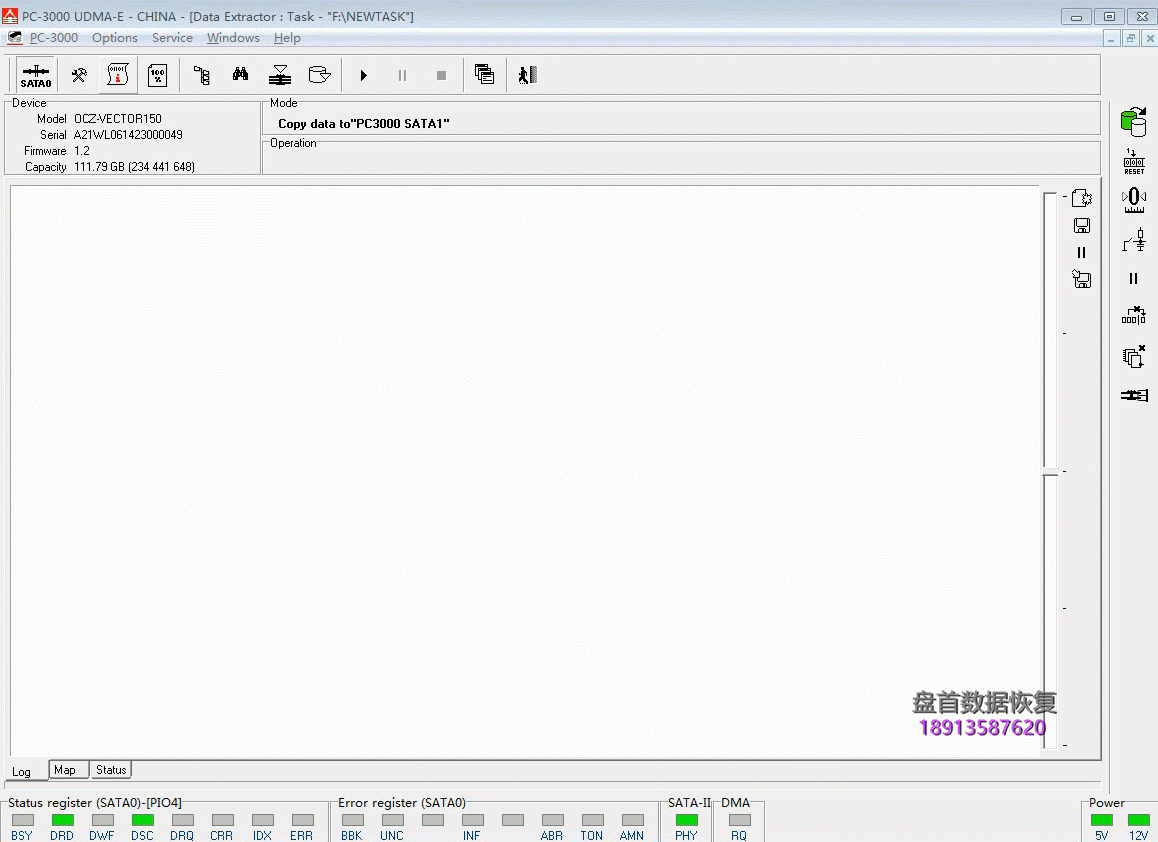Screen dimensions: 1158x842
Task: Click the binoculars search icon
Action: click(x=240, y=75)
